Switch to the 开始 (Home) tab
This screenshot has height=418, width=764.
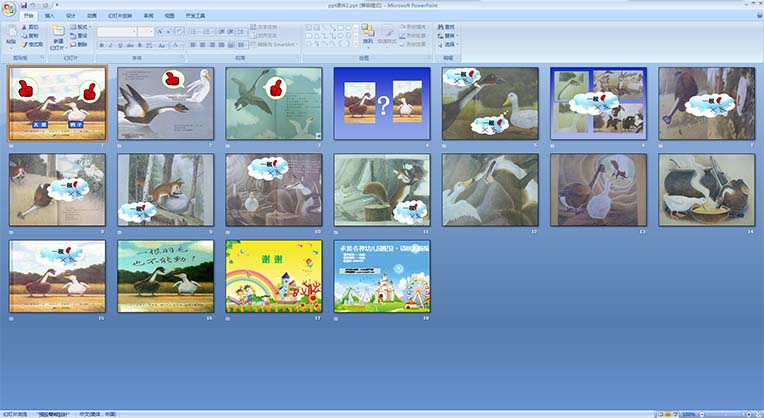point(29,16)
